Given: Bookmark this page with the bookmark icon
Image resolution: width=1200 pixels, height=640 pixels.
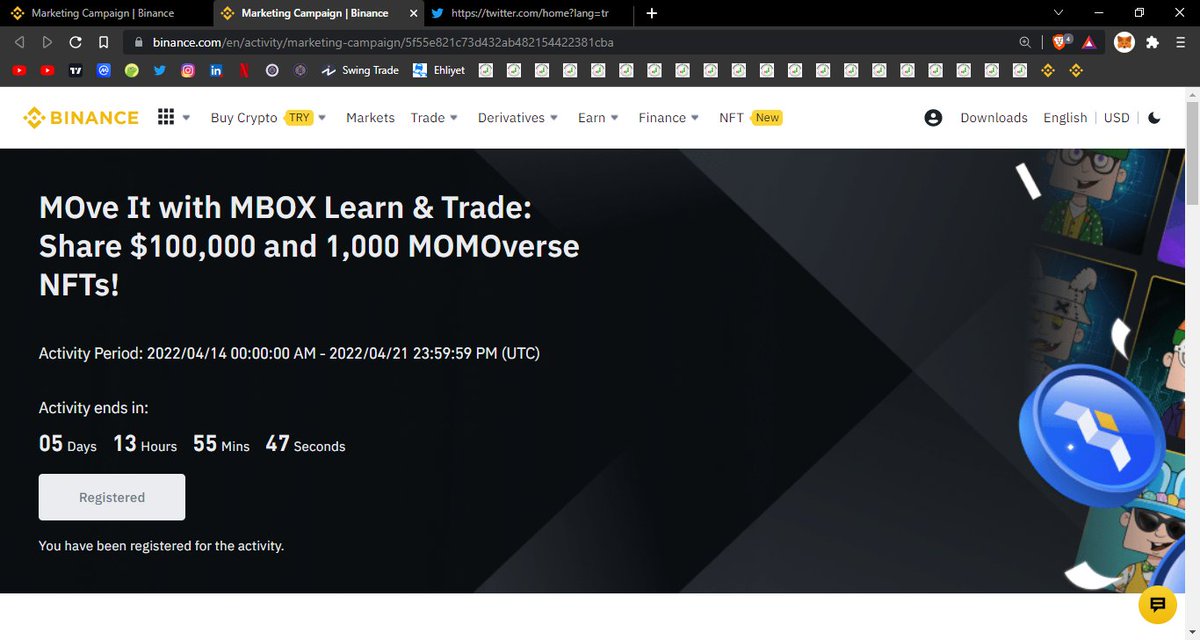Looking at the screenshot, I should pos(103,42).
